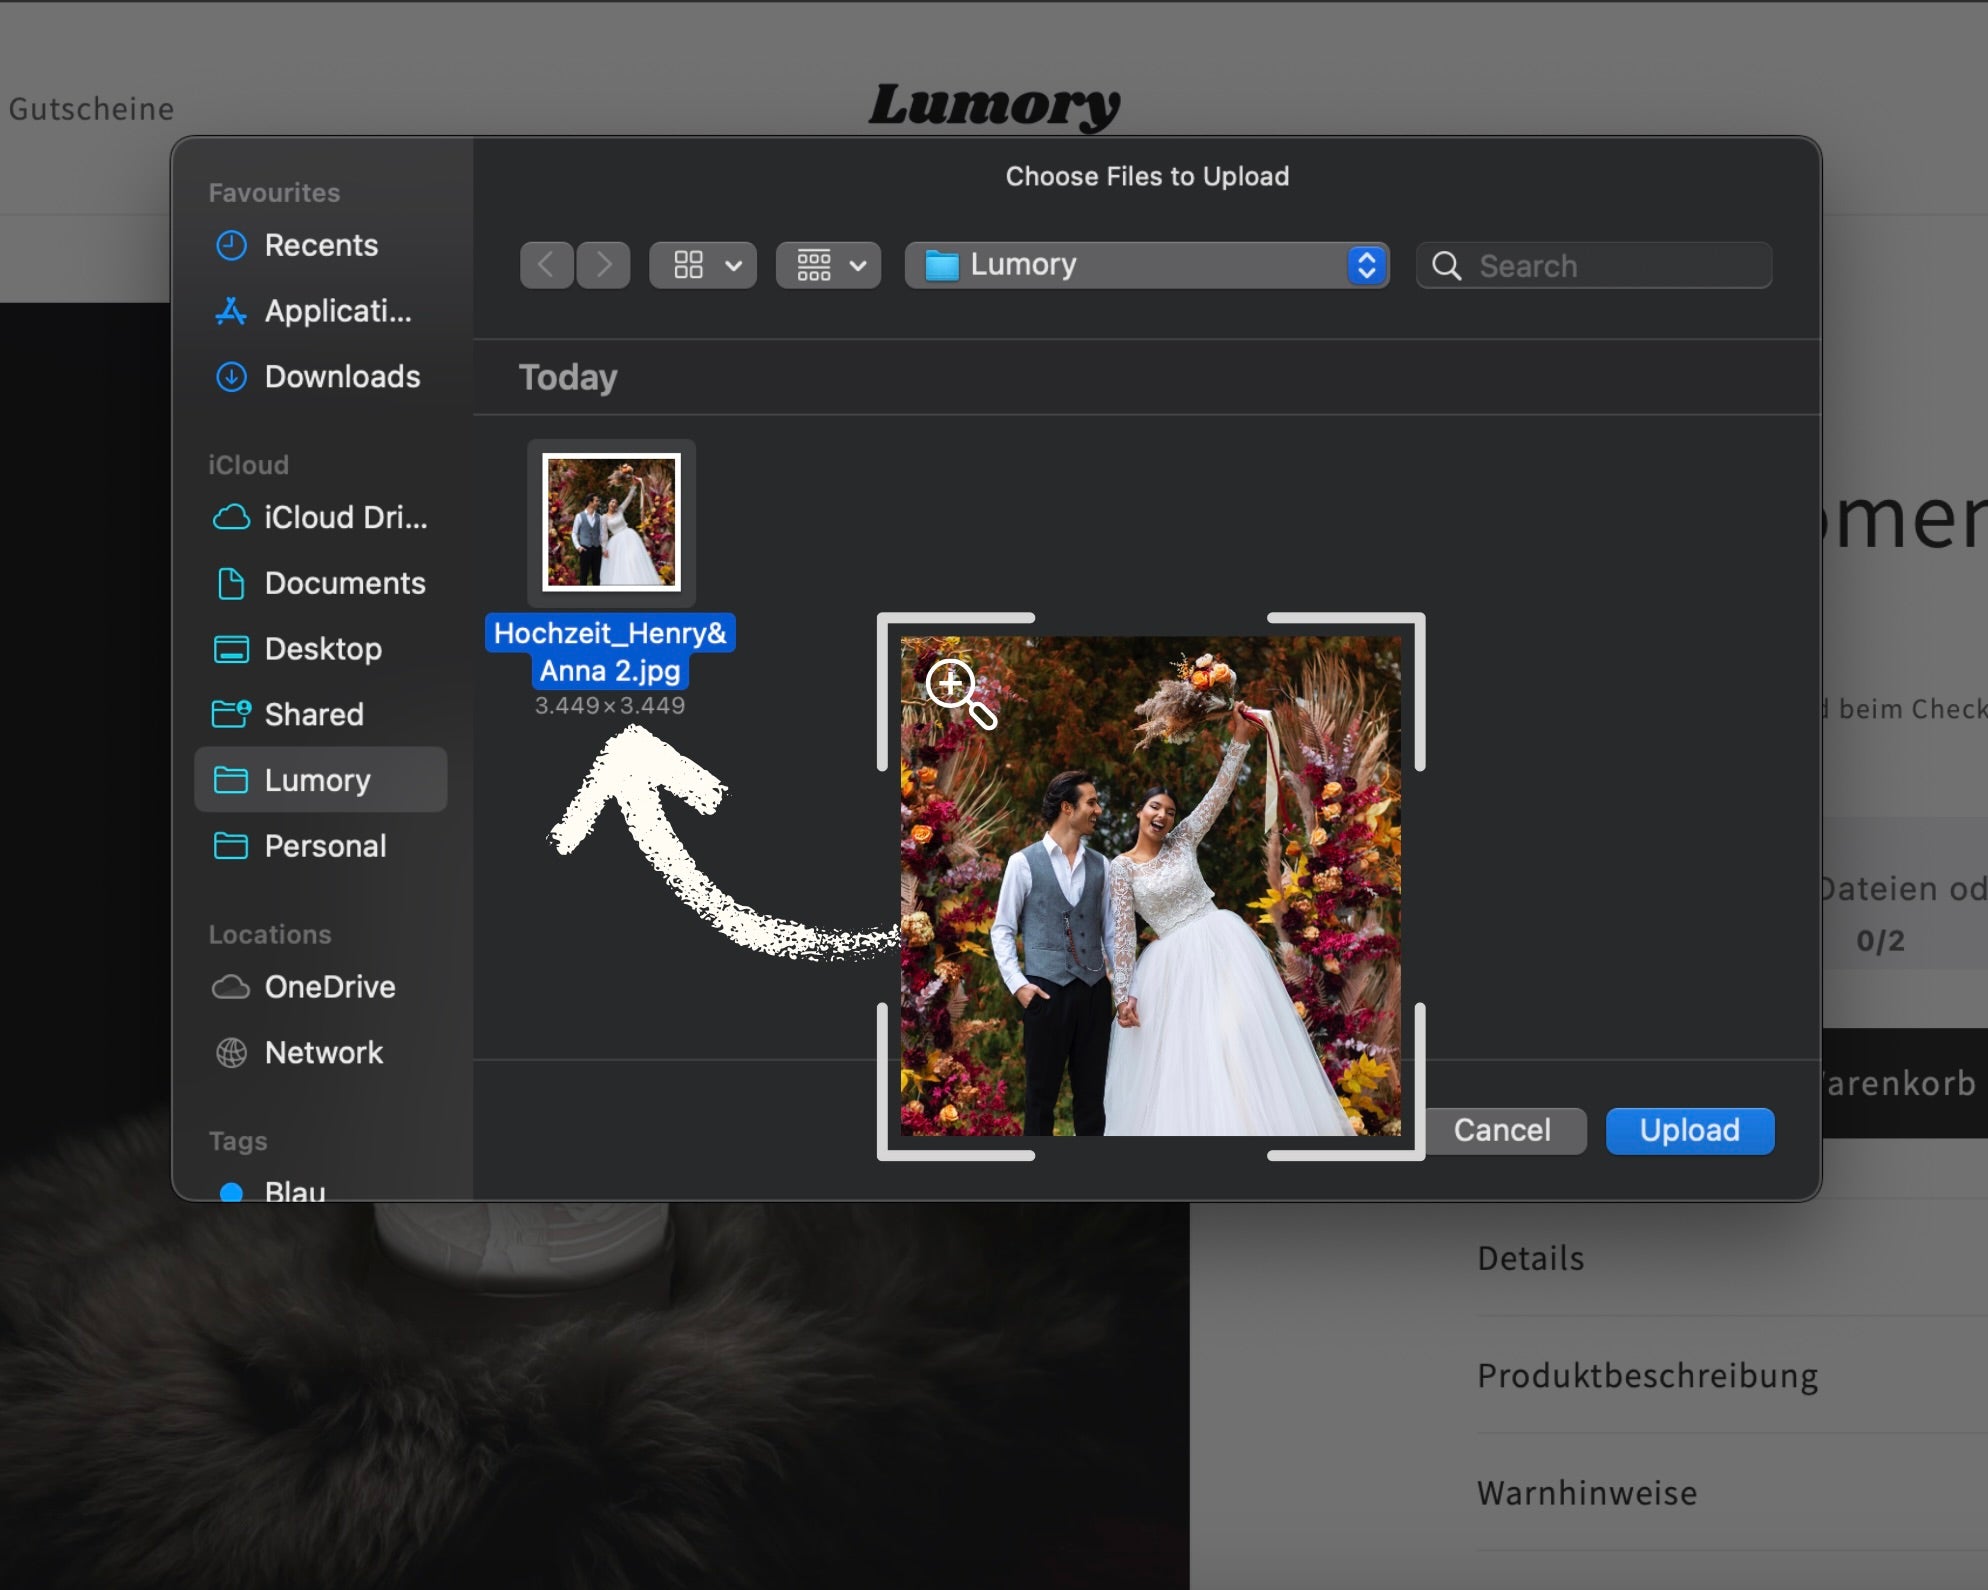Open Personal folder in sidebar
This screenshot has height=1590, width=1988.
point(324,846)
